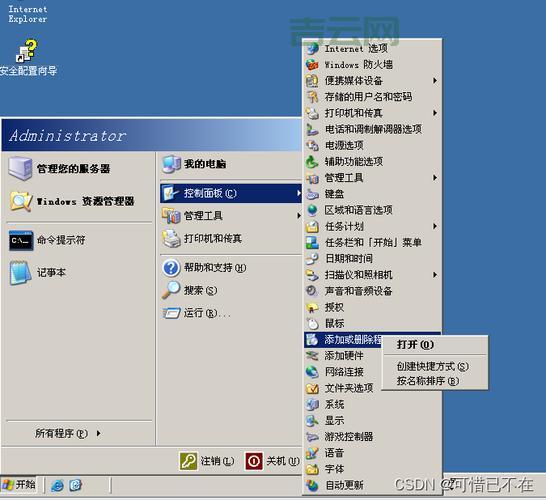Open 自动更新 icon

pos(312,485)
